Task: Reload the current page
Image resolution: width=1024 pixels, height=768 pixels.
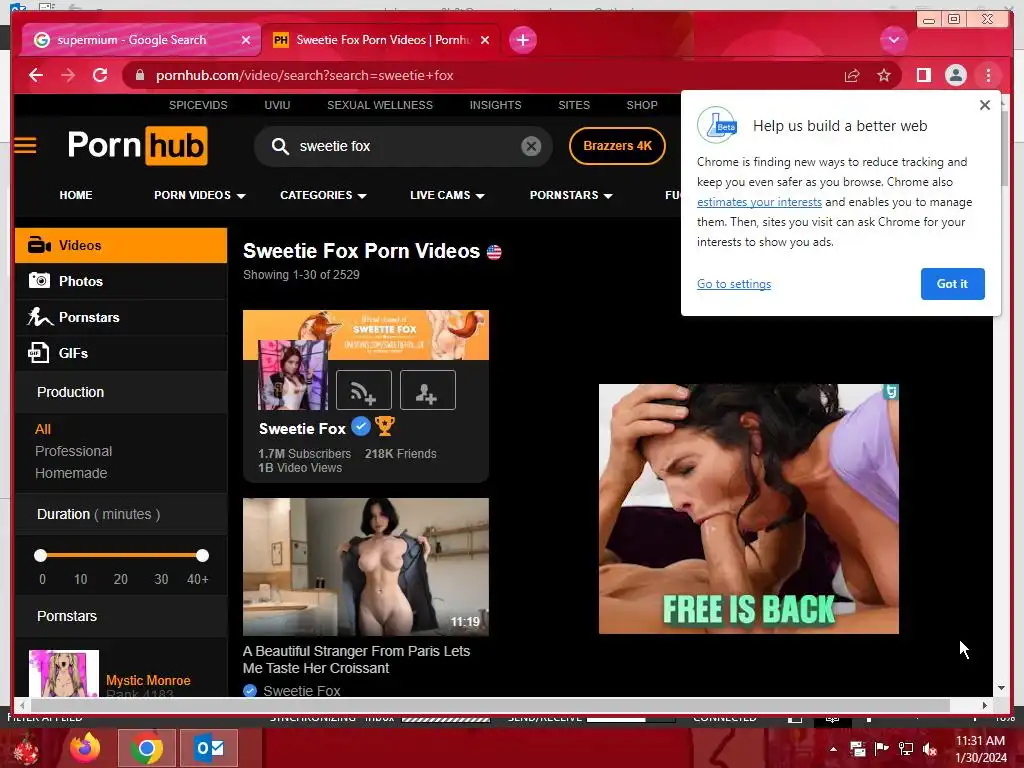Action: (x=100, y=75)
